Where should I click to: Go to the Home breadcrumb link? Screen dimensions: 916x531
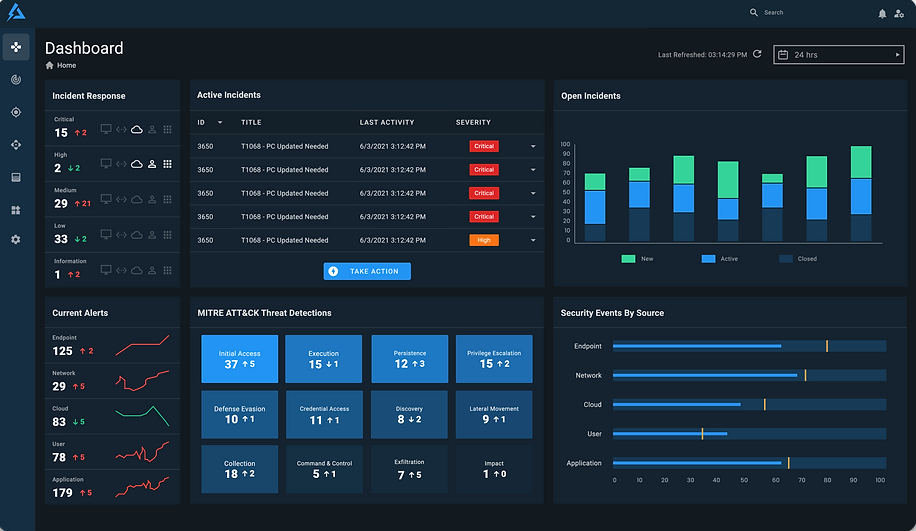click(x=66, y=65)
